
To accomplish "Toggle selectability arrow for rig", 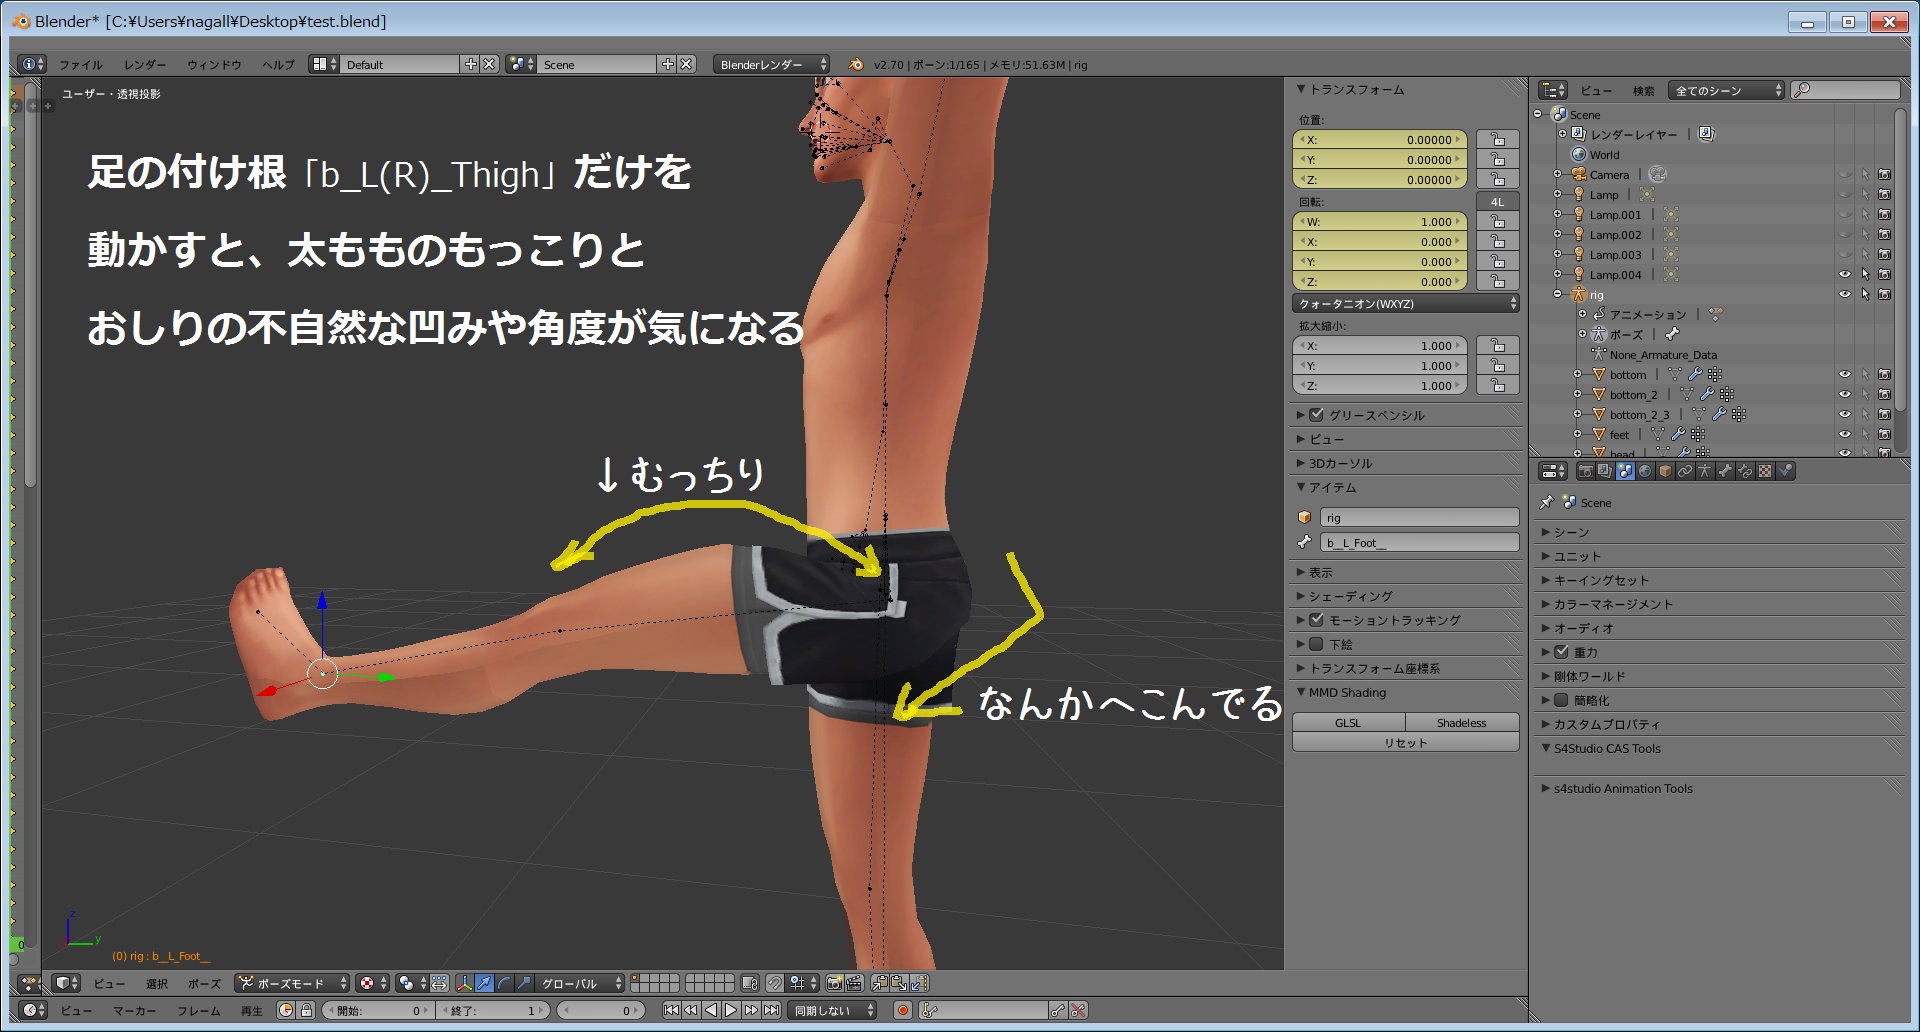I will [x=1865, y=294].
